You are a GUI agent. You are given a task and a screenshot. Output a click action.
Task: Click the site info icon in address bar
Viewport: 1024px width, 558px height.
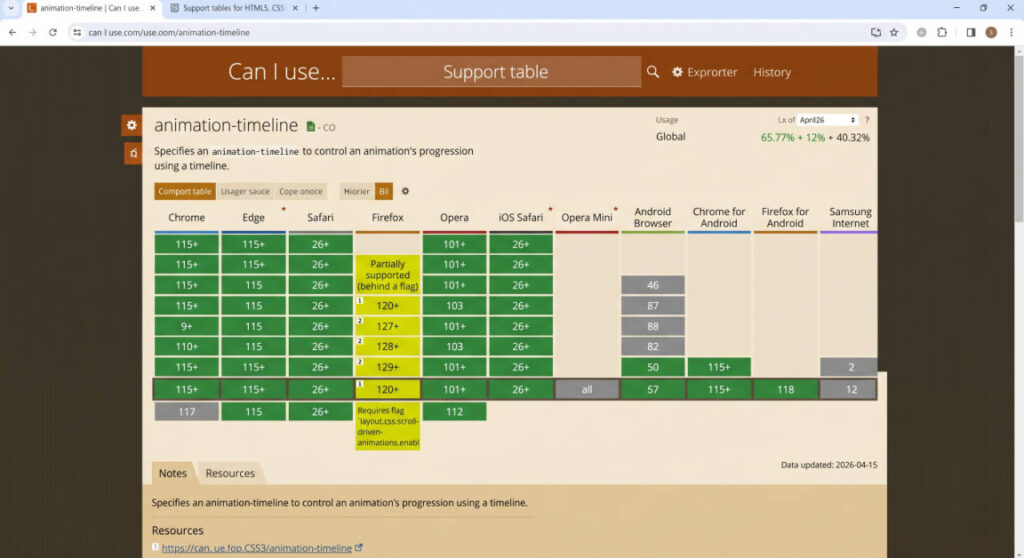pos(77,32)
